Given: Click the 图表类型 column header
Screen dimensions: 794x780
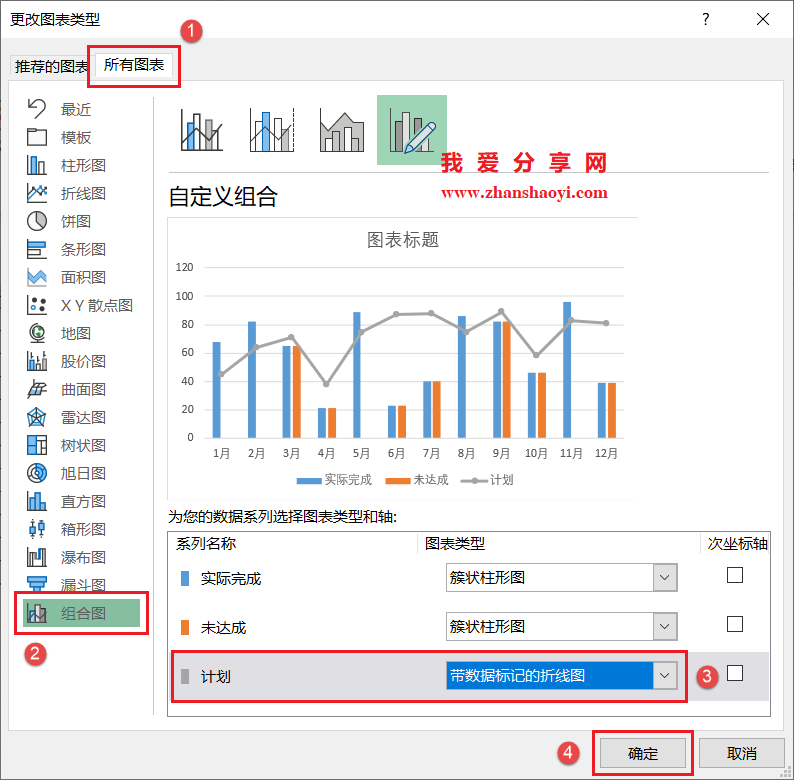Looking at the screenshot, I should click(x=455, y=543).
